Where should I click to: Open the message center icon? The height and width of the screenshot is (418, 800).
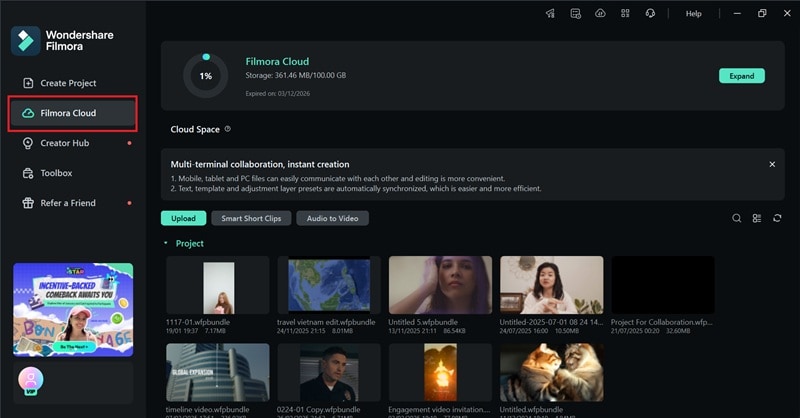pos(576,14)
